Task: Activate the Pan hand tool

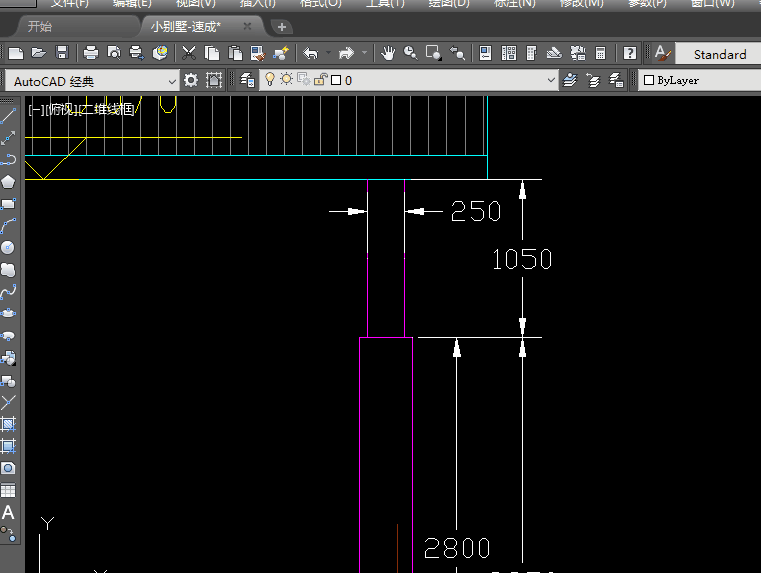Action: tap(387, 52)
